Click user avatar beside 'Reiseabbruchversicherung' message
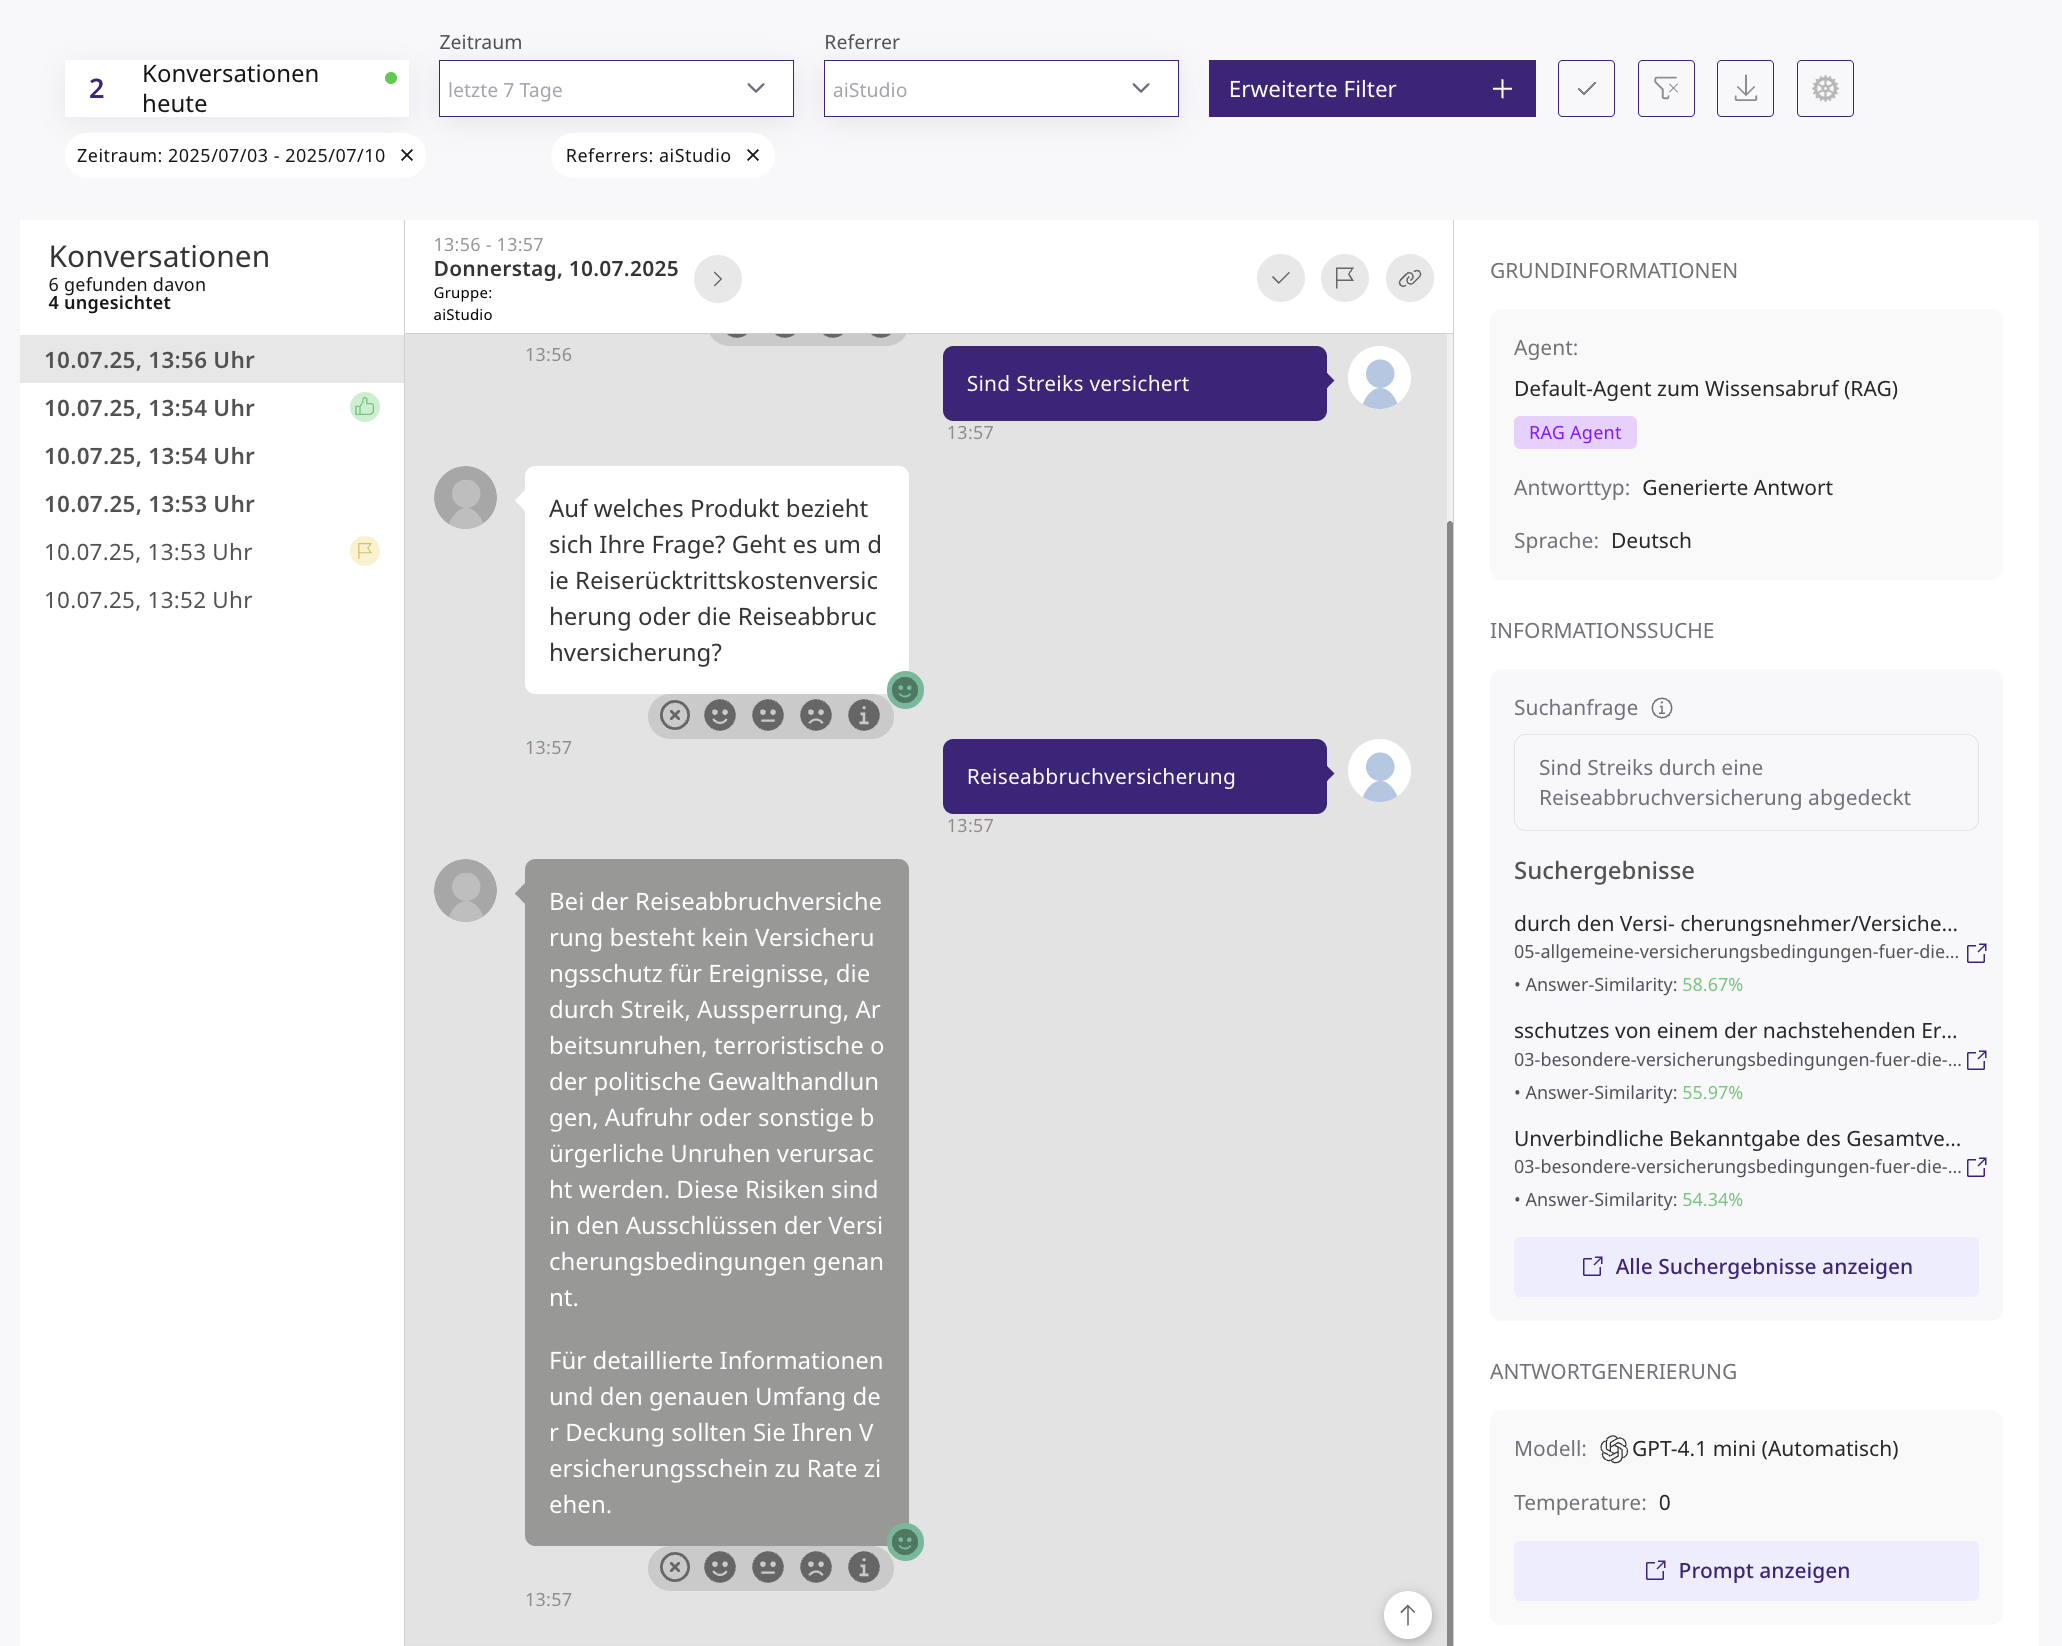 coord(1380,771)
